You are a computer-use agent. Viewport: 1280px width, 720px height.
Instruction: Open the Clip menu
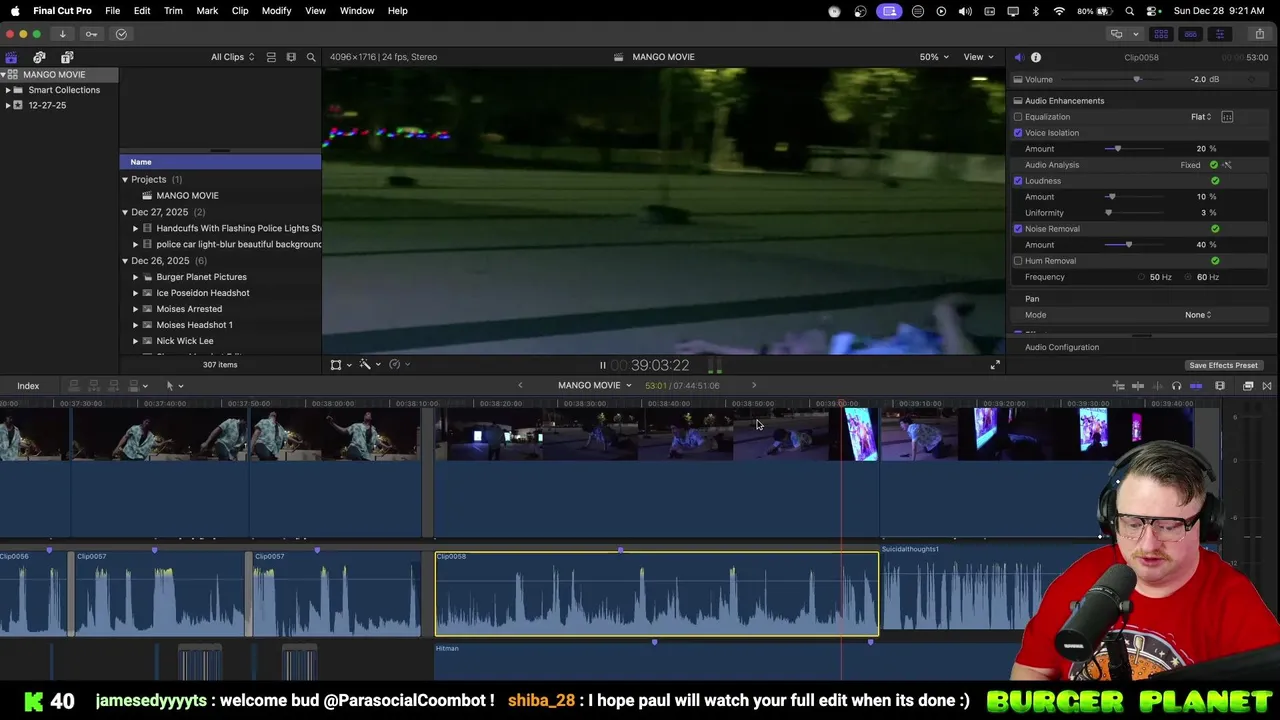(x=240, y=11)
